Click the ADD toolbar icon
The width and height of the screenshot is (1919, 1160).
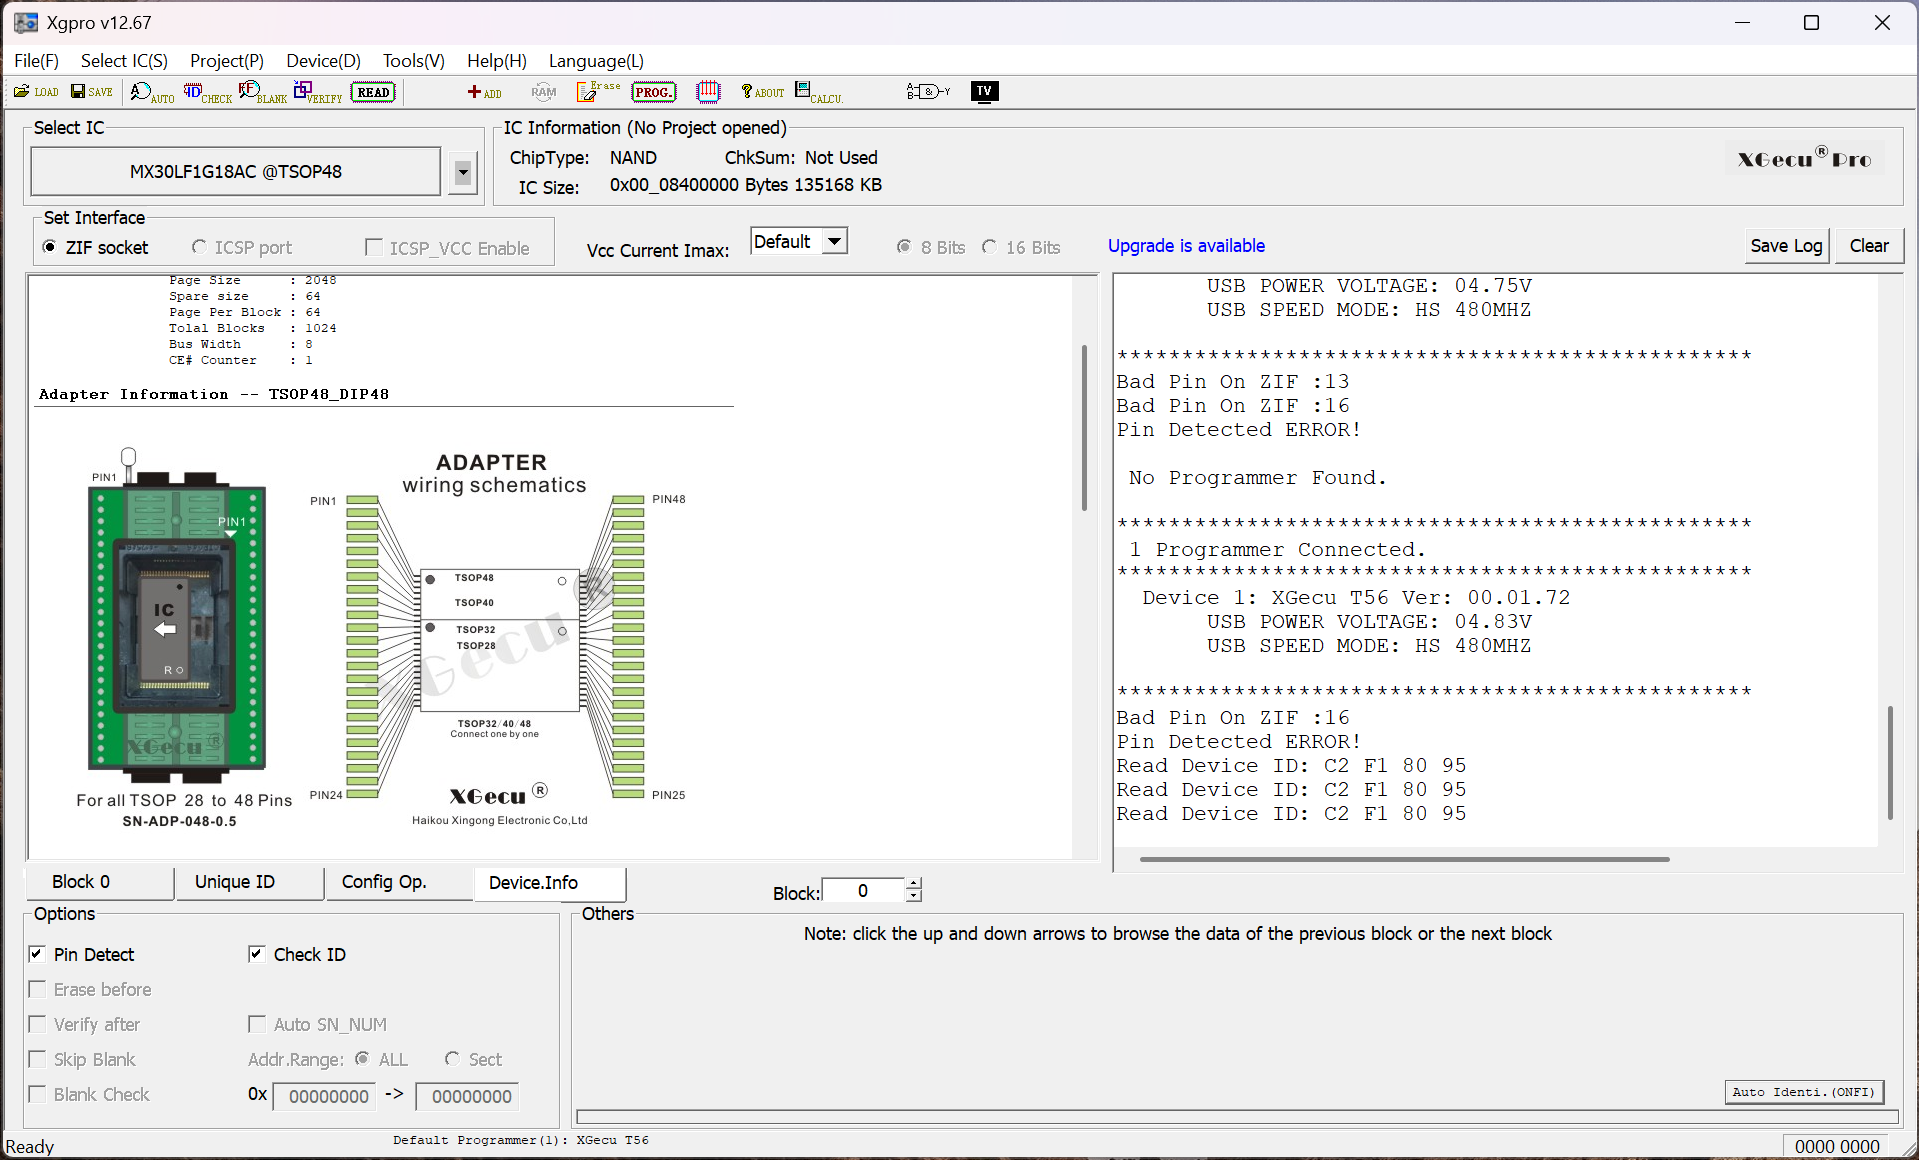pyautogui.click(x=484, y=92)
